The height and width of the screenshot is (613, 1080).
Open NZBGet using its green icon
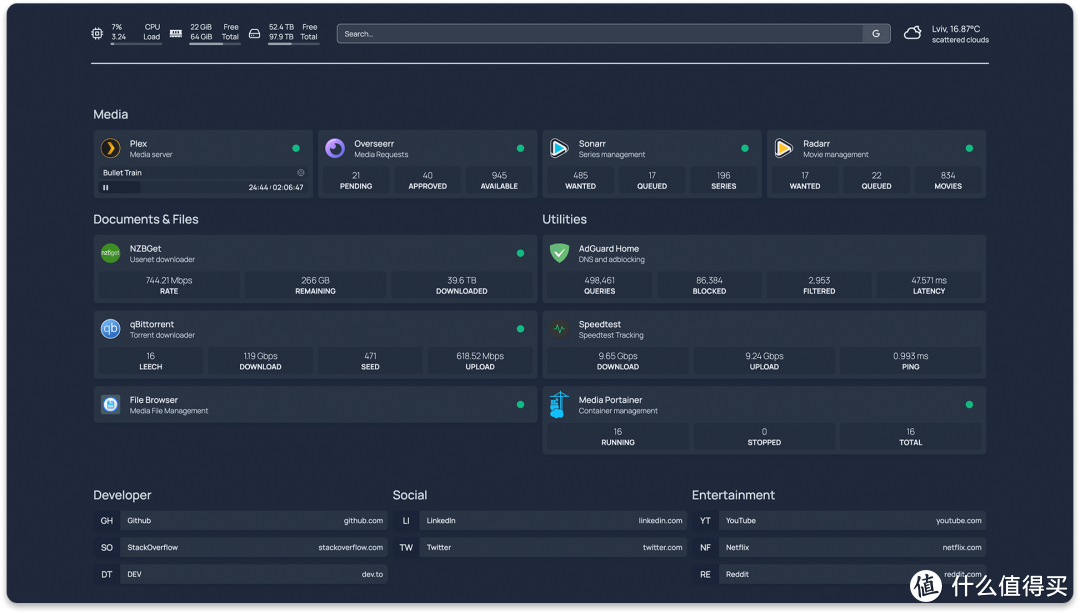coord(110,253)
